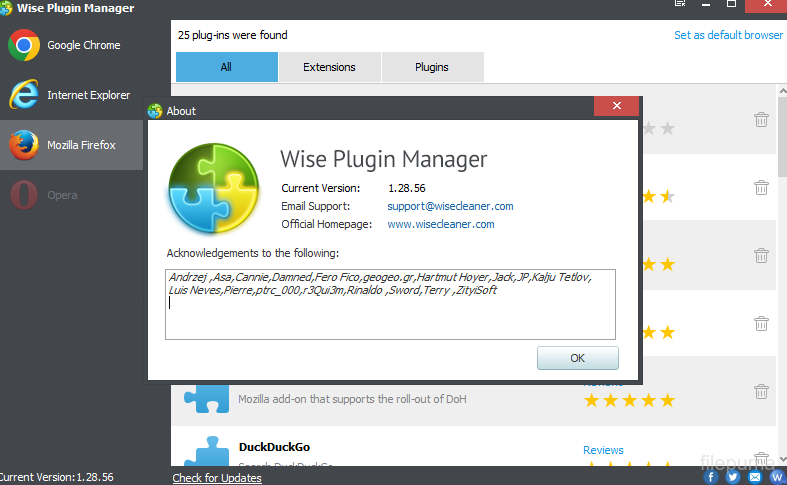Switch to the All tab
This screenshot has width=787, height=485.
pos(226,67)
